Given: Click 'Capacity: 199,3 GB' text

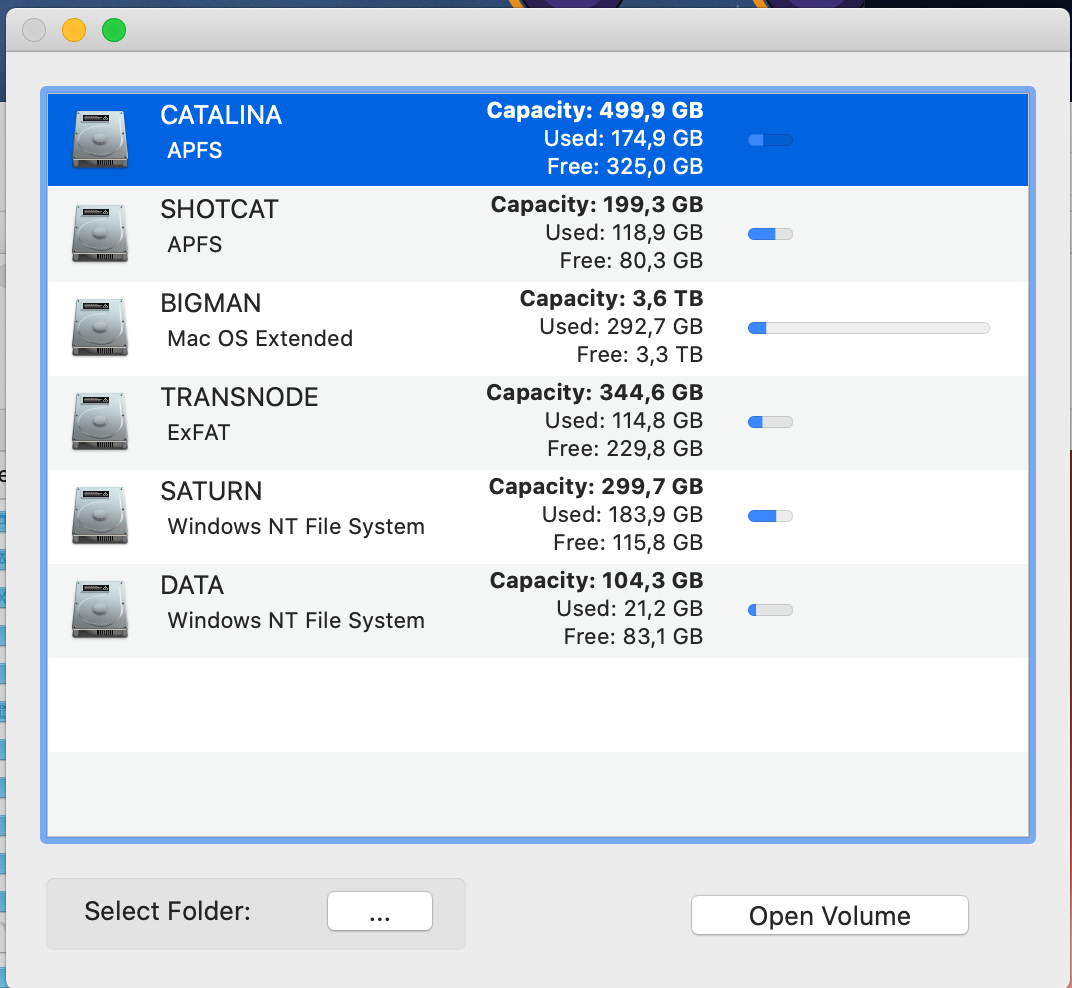Looking at the screenshot, I should (597, 204).
